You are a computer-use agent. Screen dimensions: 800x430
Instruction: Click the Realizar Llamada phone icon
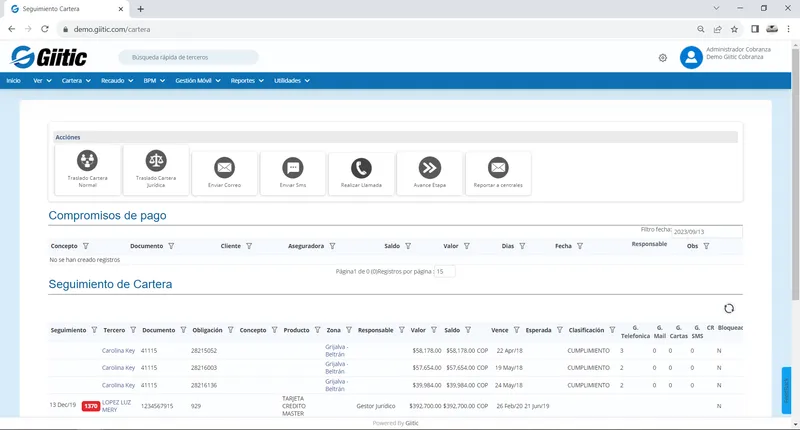361,167
